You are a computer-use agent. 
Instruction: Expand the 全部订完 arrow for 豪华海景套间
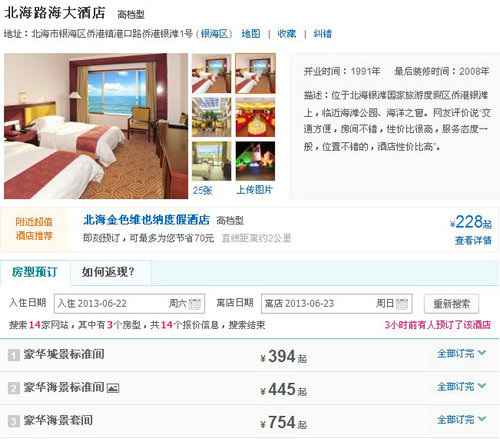point(482,419)
